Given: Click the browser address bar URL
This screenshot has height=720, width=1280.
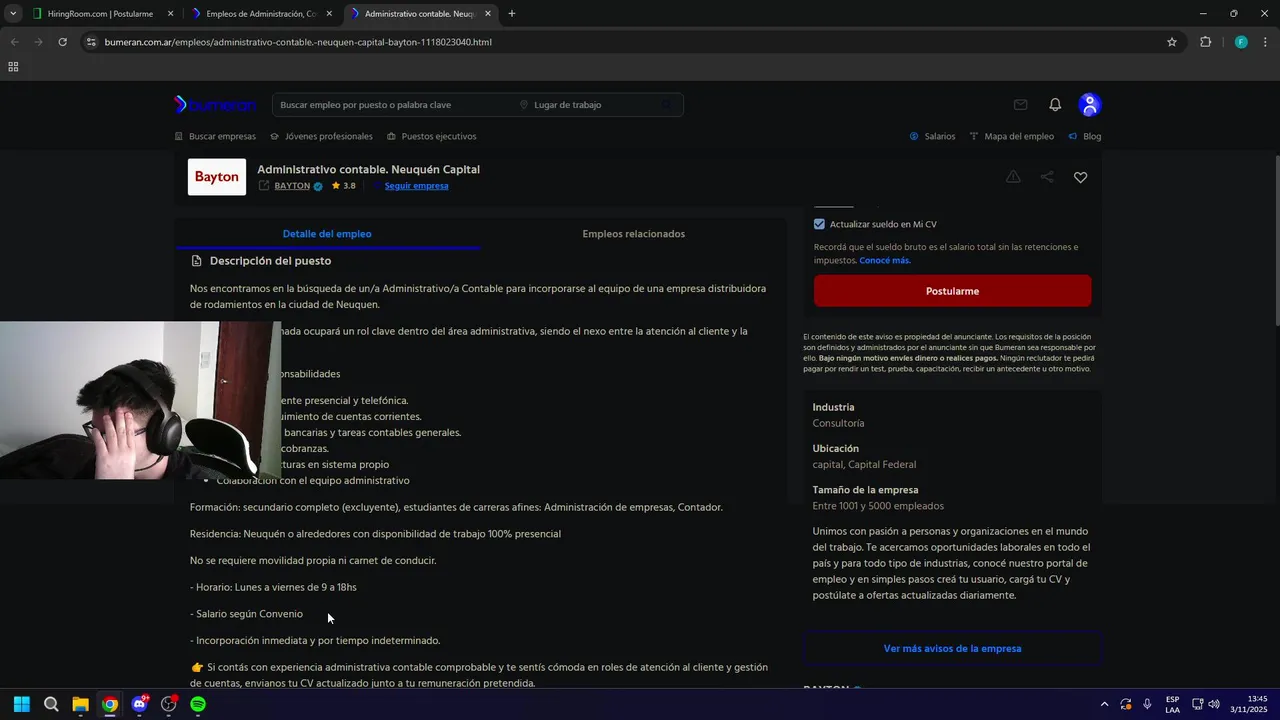Looking at the screenshot, I should click(x=298, y=42).
